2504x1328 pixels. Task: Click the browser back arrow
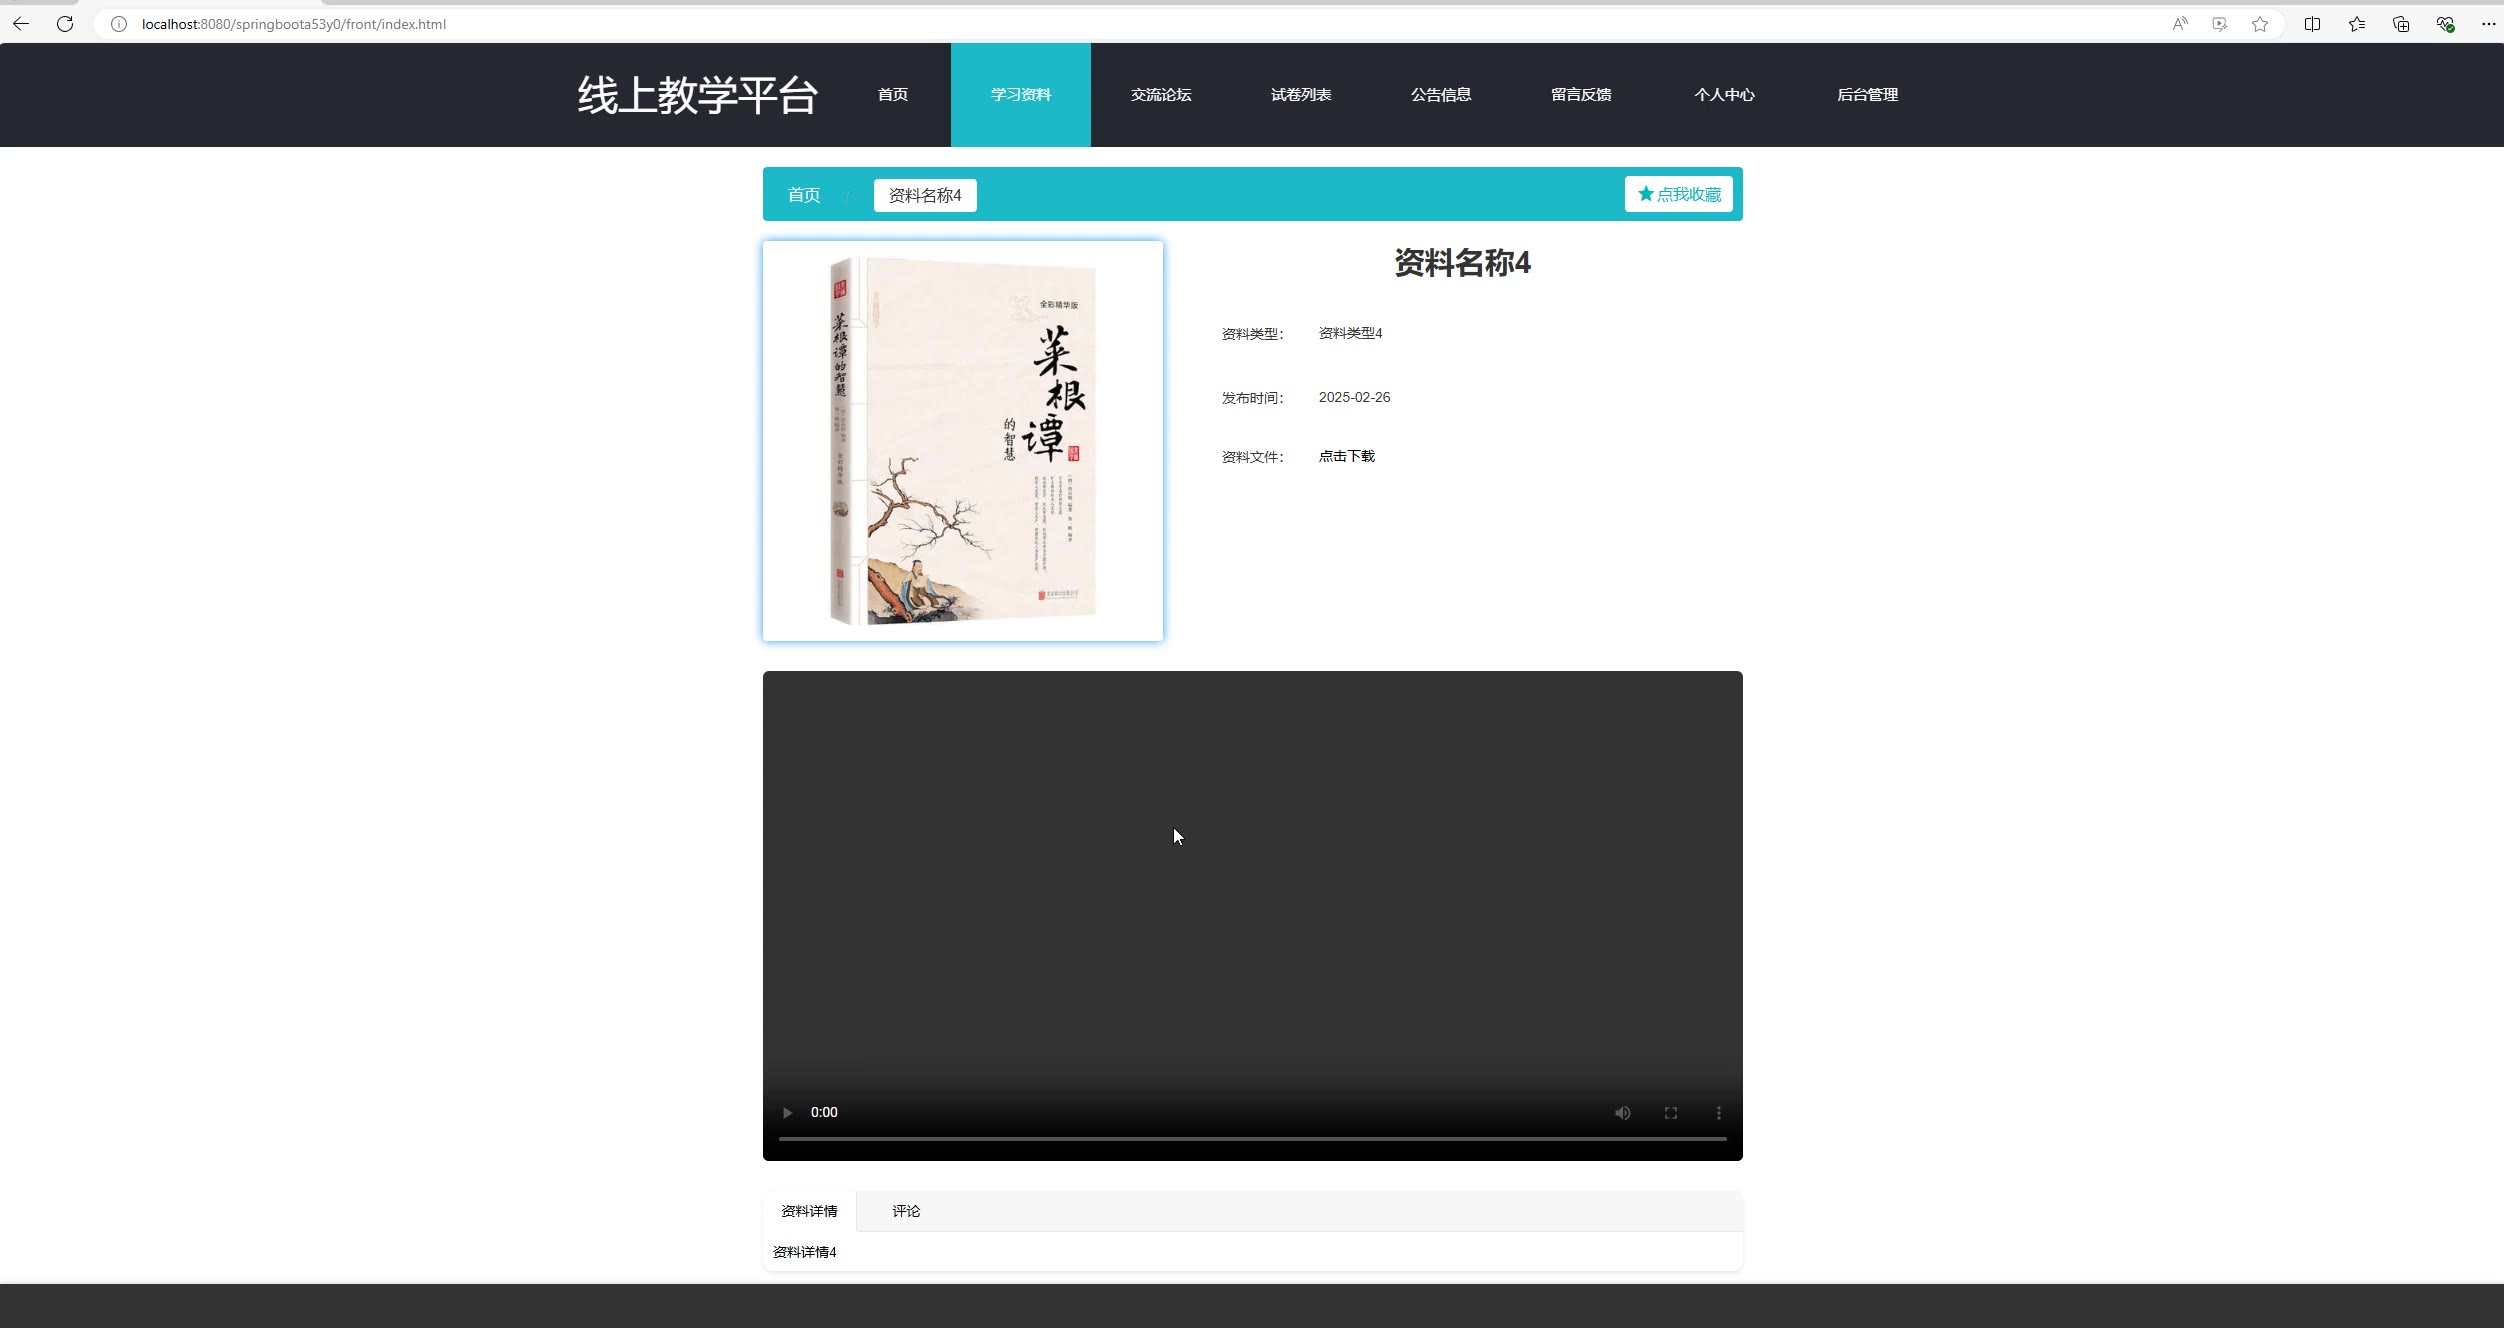(x=21, y=24)
